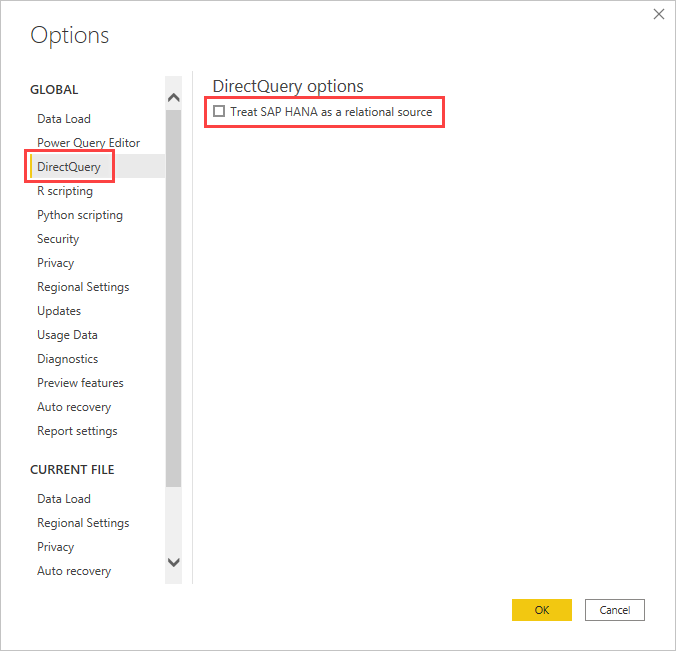Viewport: 676px width, 651px height.
Task: Confirm options with OK button
Action: (541, 610)
